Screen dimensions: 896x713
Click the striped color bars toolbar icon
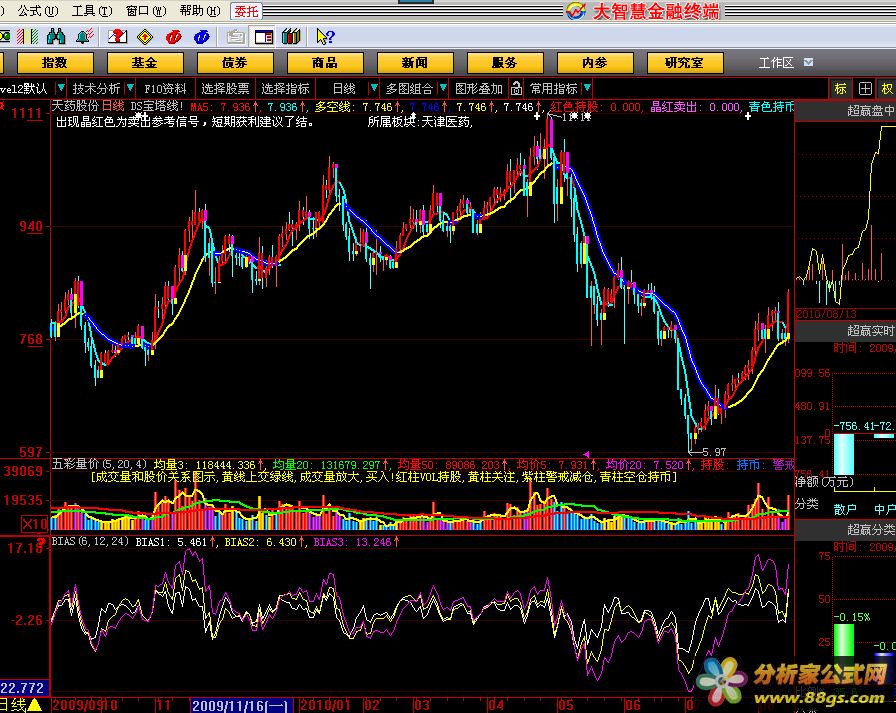(x=28, y=37)
